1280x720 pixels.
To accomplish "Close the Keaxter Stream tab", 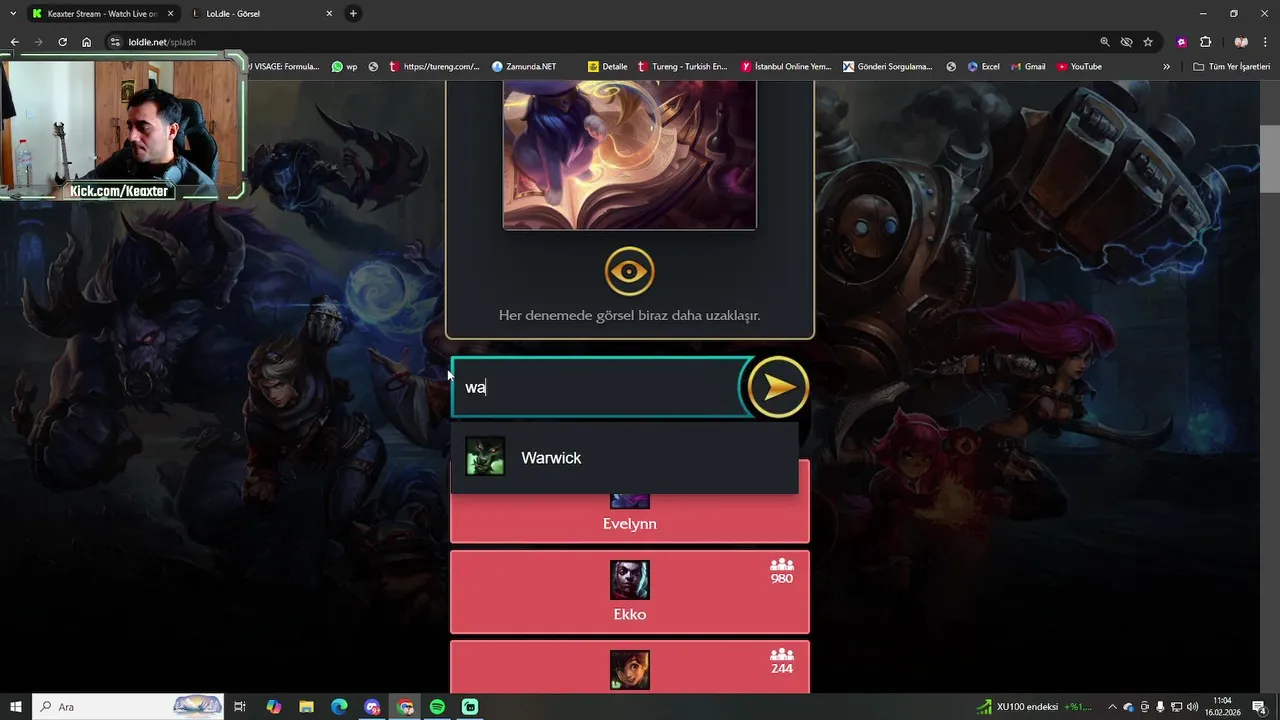I will pos(170,14).
